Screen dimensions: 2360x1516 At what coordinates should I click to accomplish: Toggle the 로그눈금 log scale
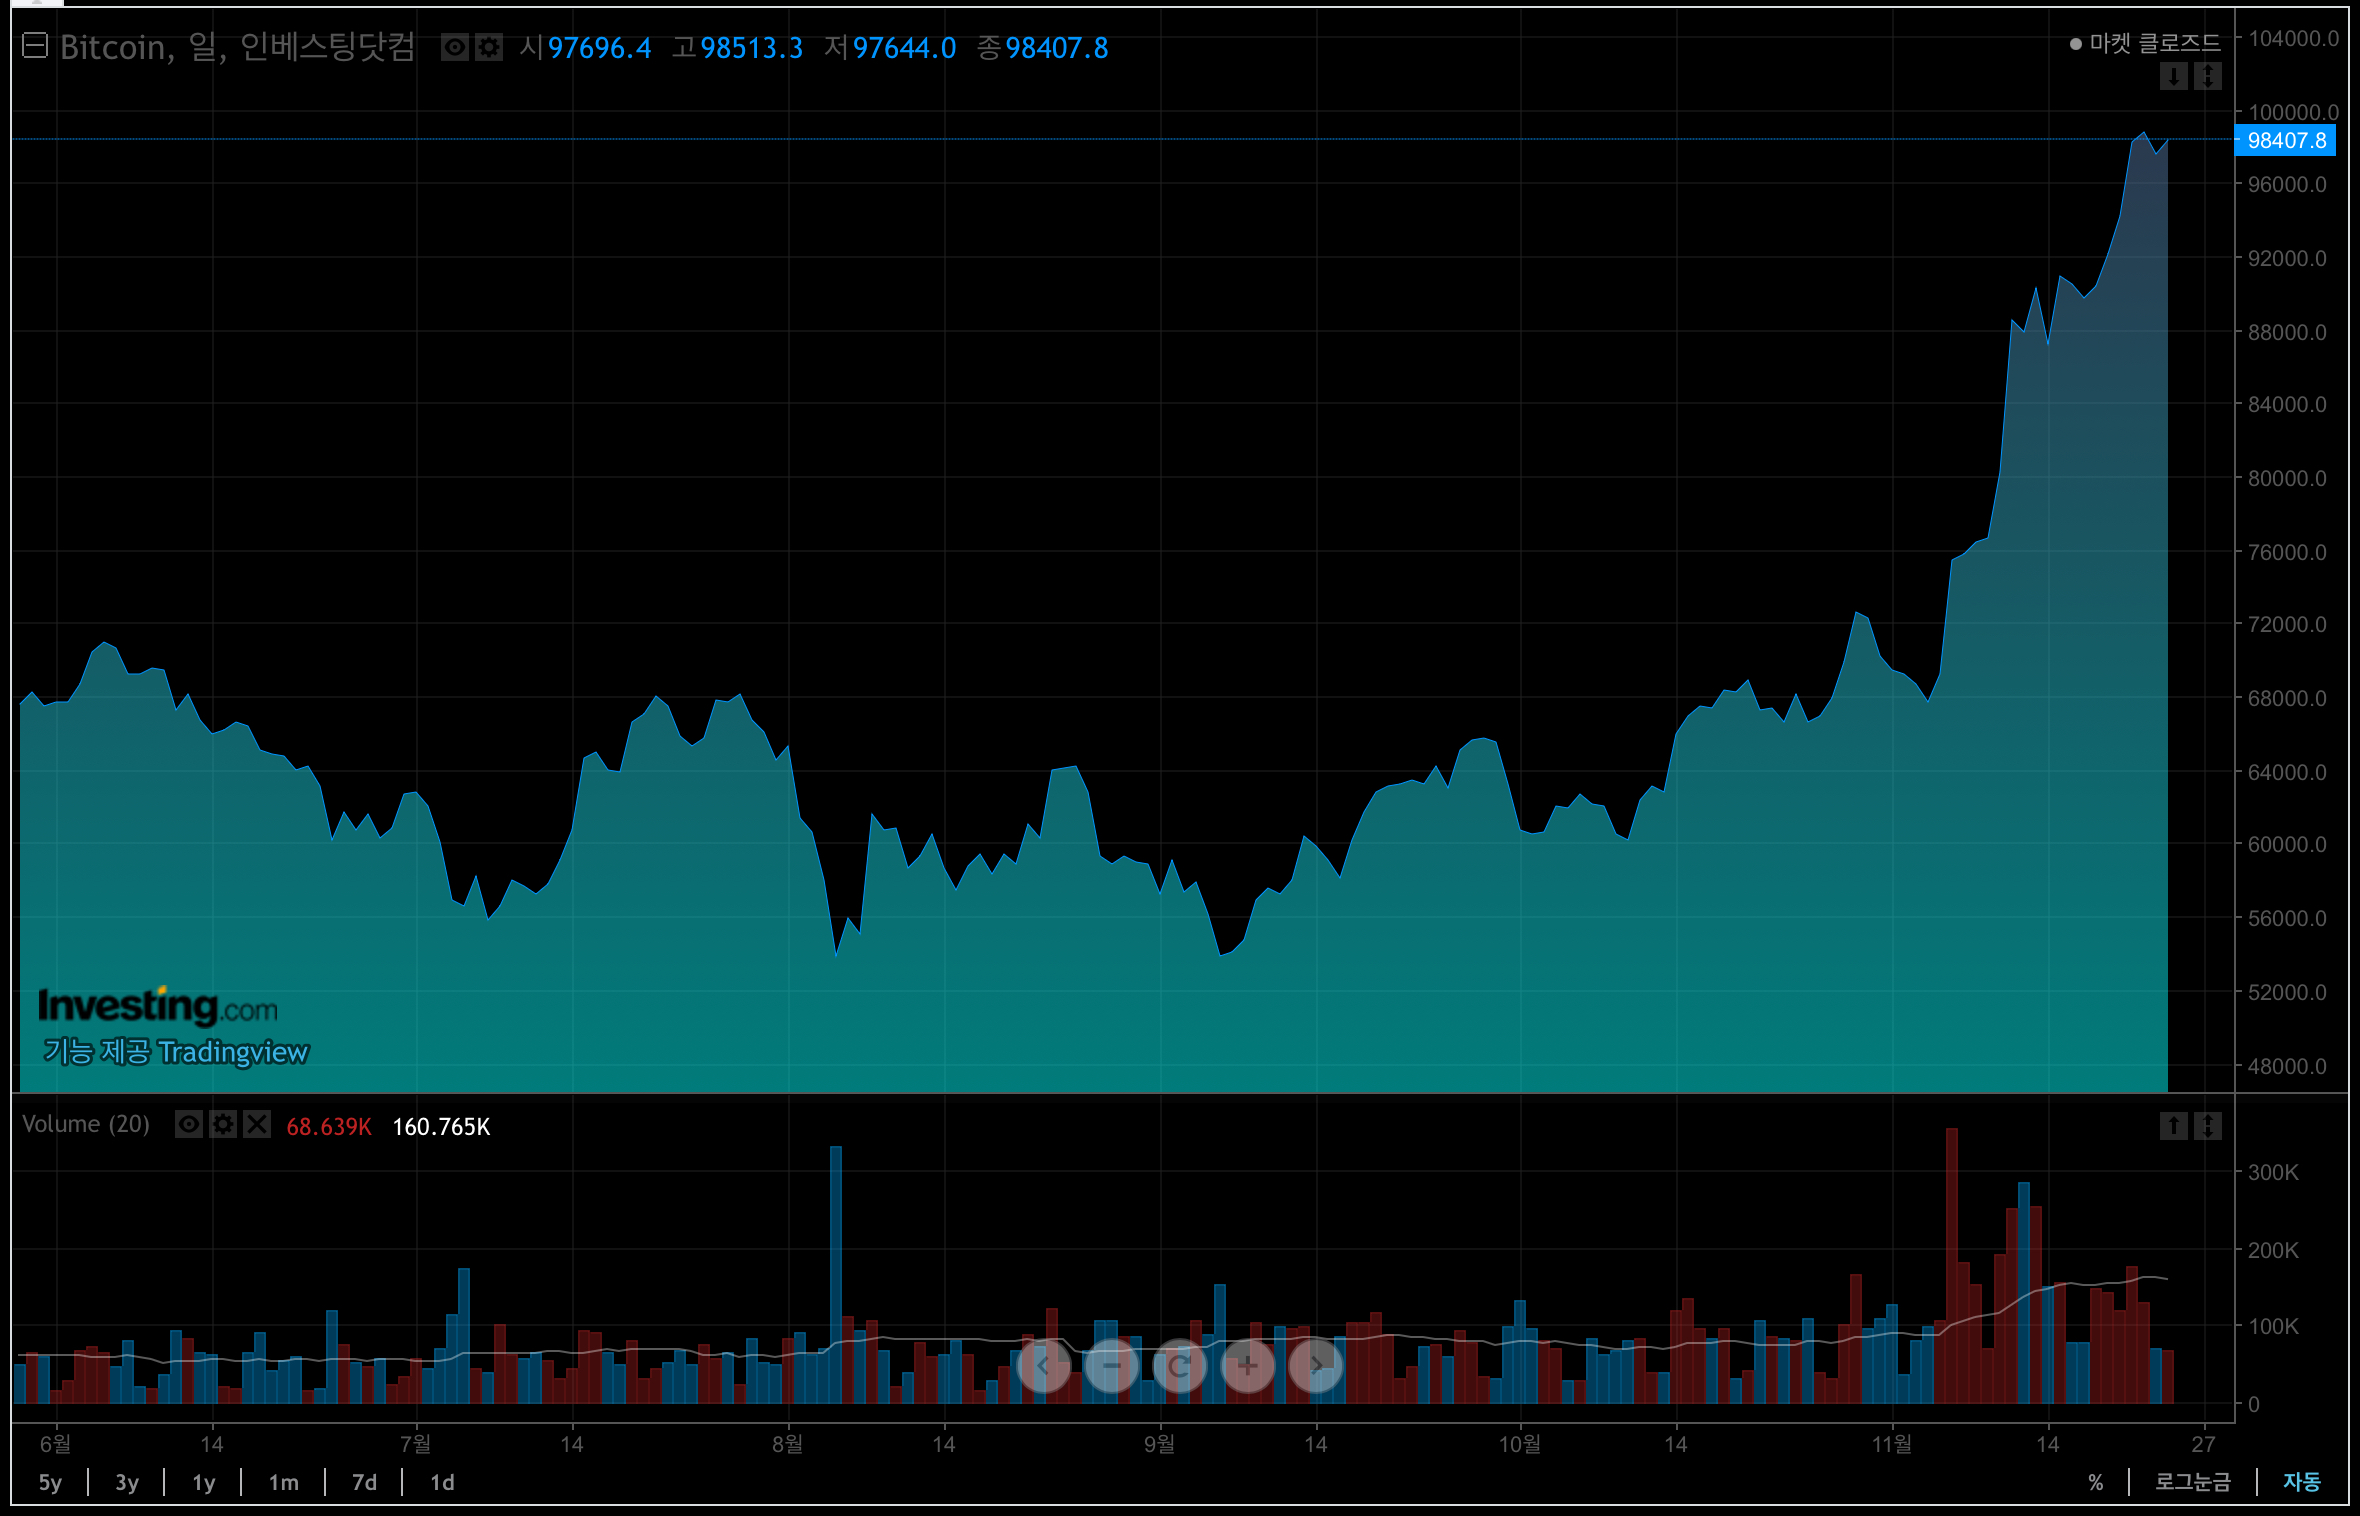tap(2192, 1482)
